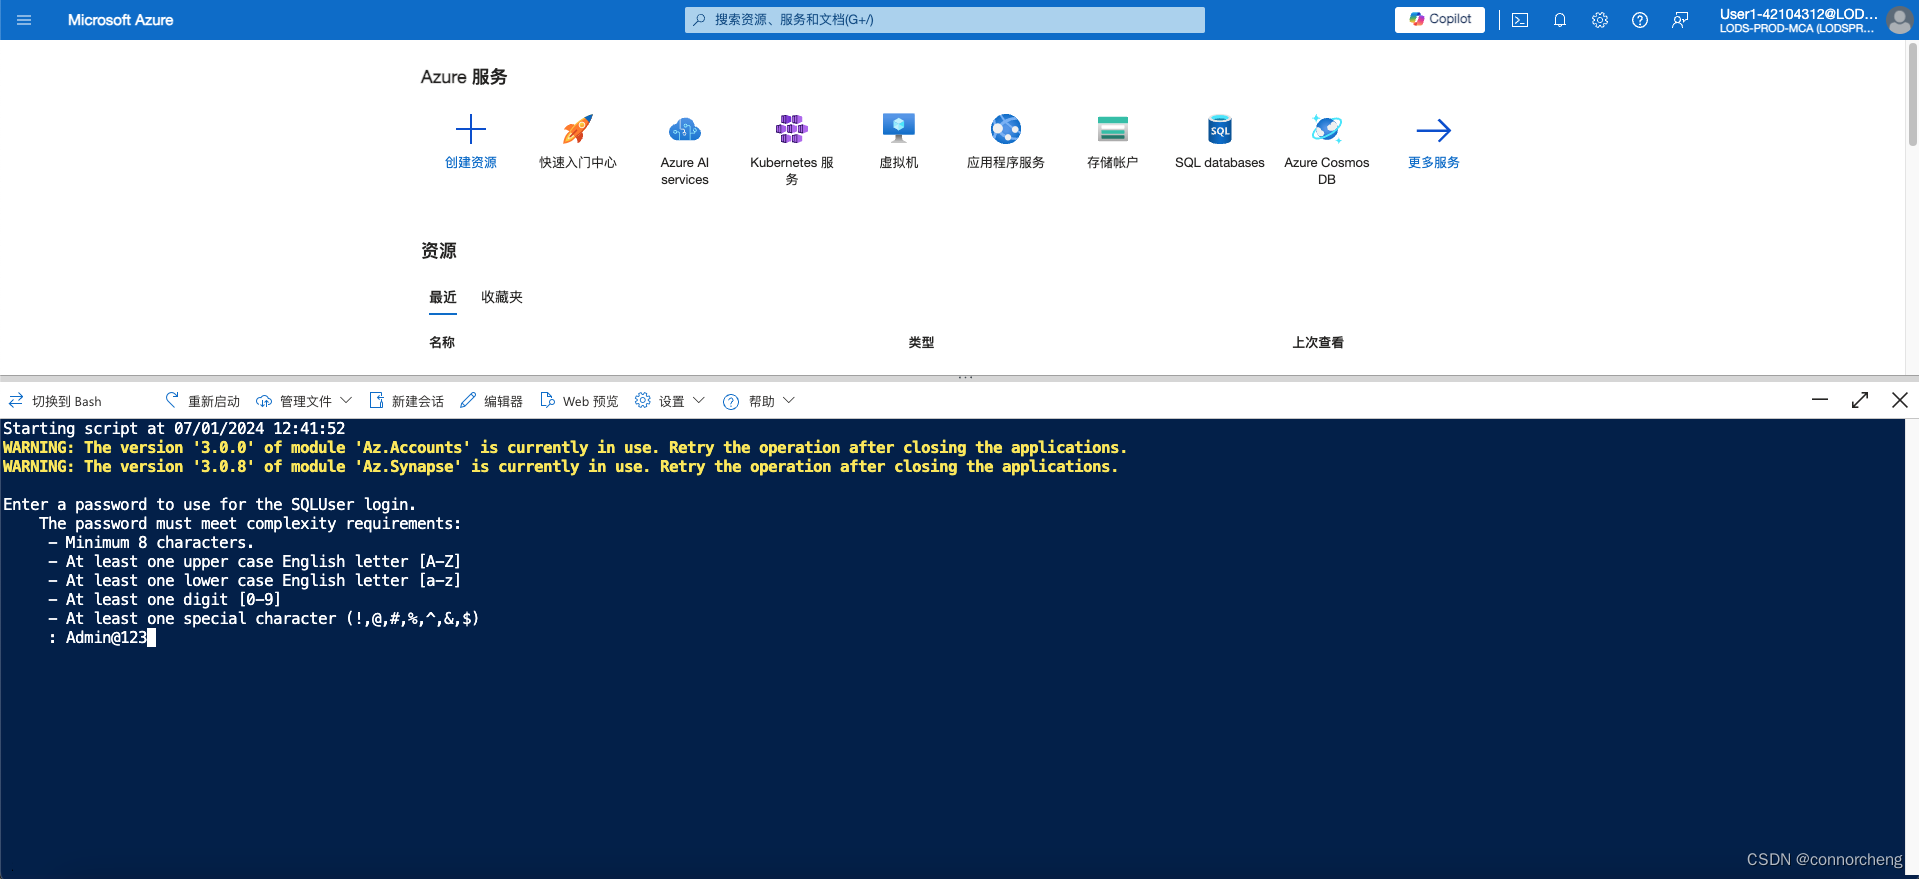Image resolution: width=1919 pixels, height=879 pixels.
Task: Click the Microsoft Azure home title
Action: (120, 20)
